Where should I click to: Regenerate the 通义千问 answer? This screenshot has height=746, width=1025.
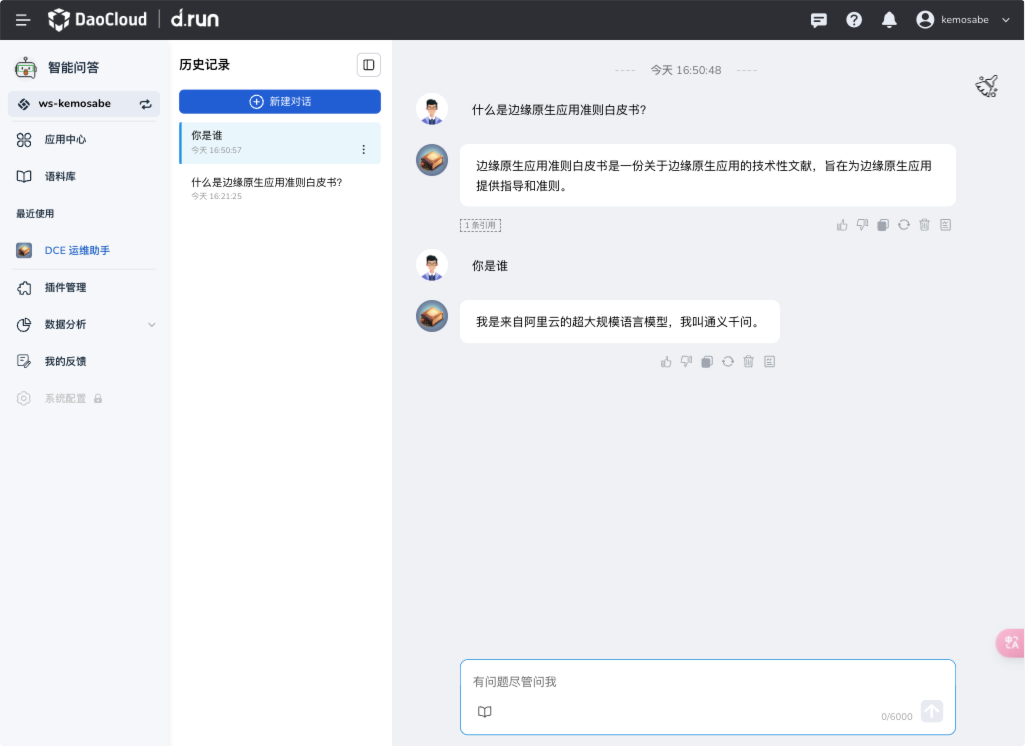point(728,362)
